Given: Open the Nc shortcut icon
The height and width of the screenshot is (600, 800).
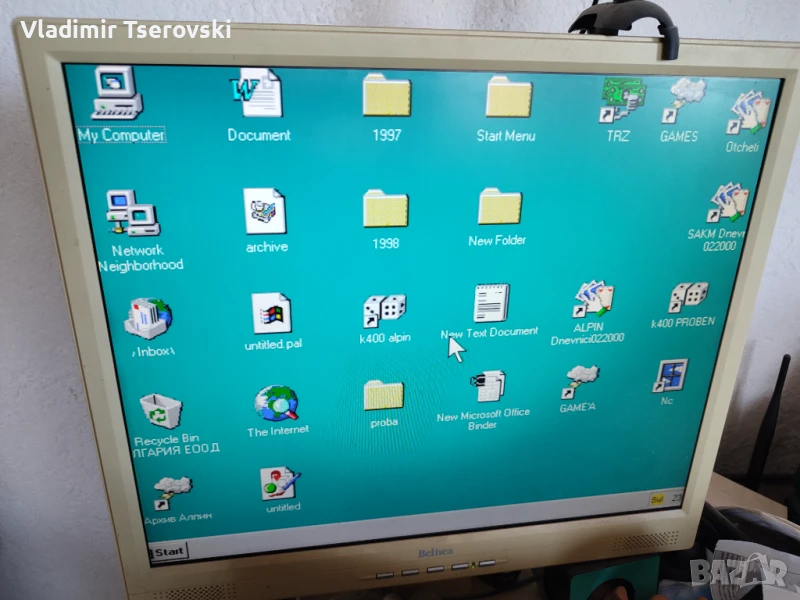Looking at the screenshot, I should point(670,376).
